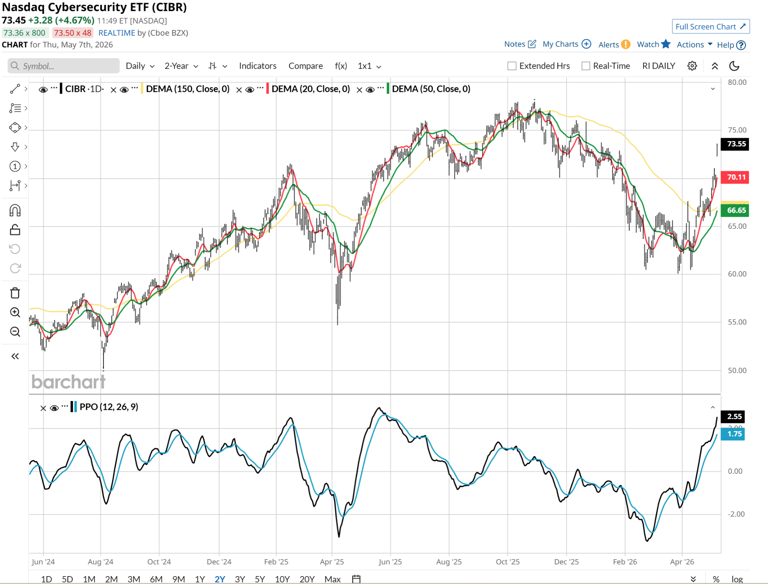Screen dimensions: 768x584
Task: Open chart settings gear icon
Action: click(x=692, y=66)
